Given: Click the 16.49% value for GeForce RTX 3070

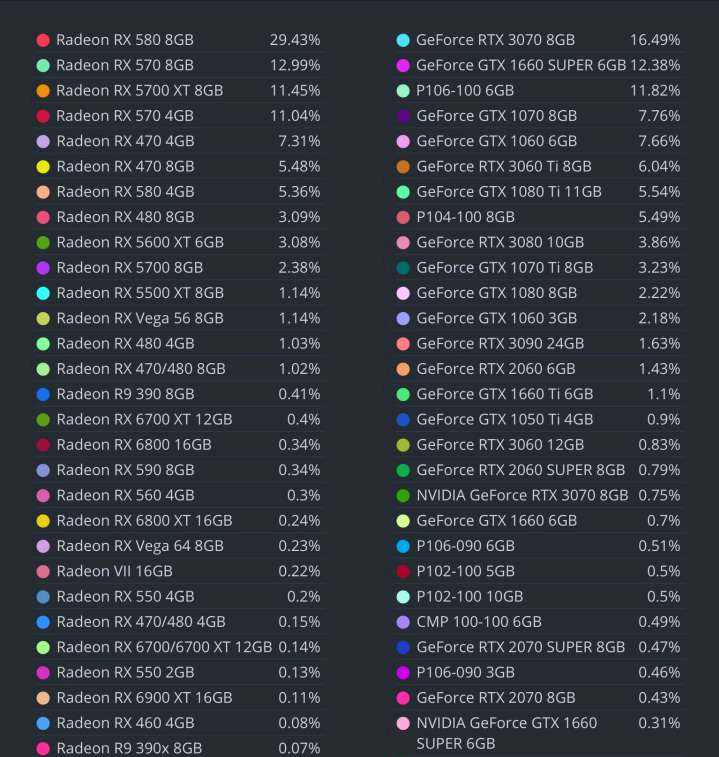Looking at the screenshot, I should 655,40.
